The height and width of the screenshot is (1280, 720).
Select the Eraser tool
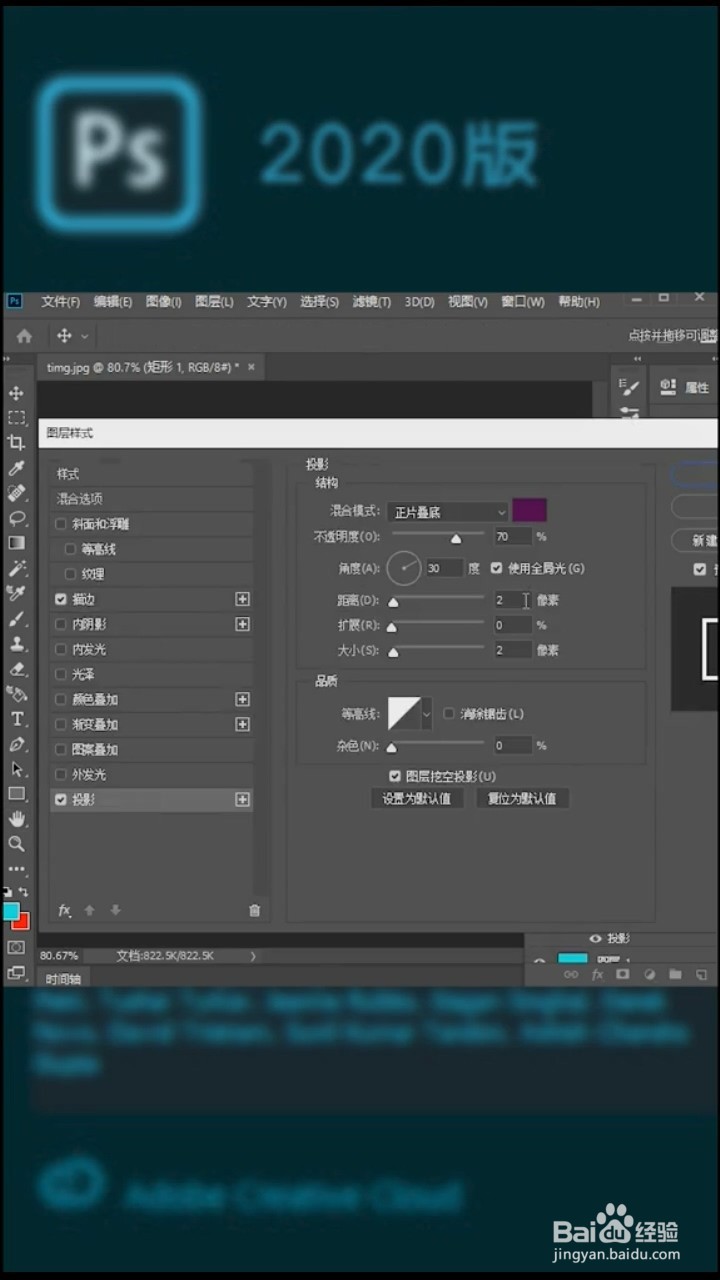click(x=16, y=669)
